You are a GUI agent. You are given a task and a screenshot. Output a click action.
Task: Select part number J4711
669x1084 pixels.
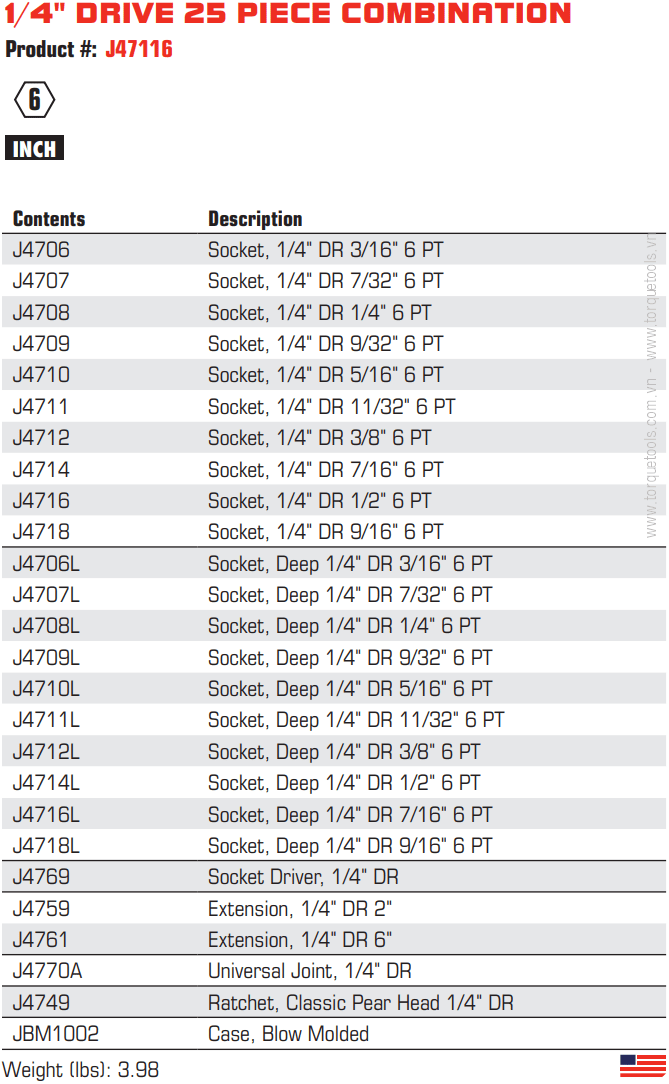coord(41,407)
